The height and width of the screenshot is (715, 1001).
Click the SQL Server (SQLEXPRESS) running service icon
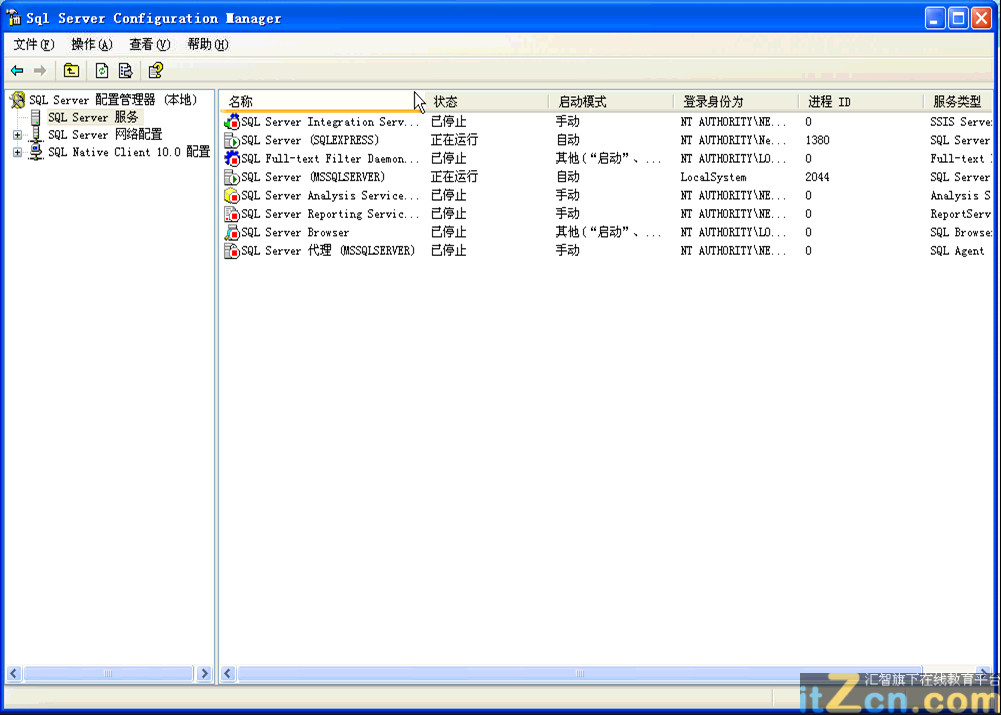(232, 140)
